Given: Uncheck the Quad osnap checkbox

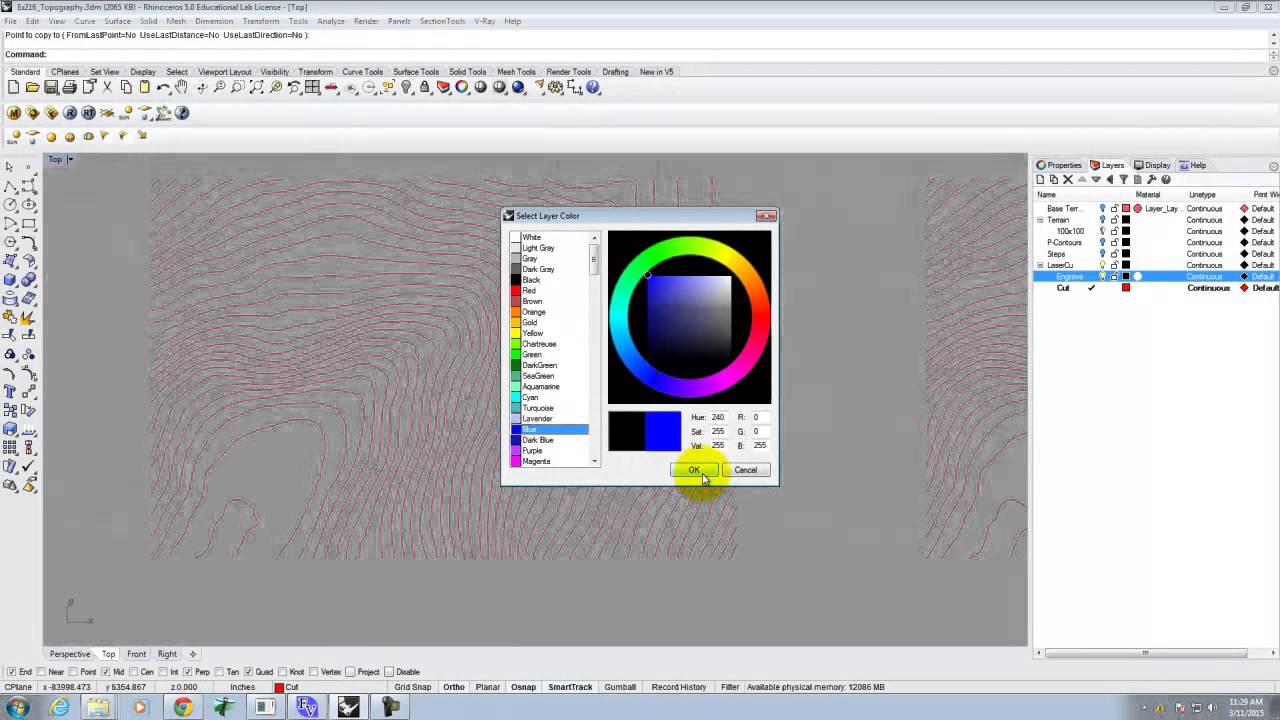Looking at the screenshot, I should (250, 672).
